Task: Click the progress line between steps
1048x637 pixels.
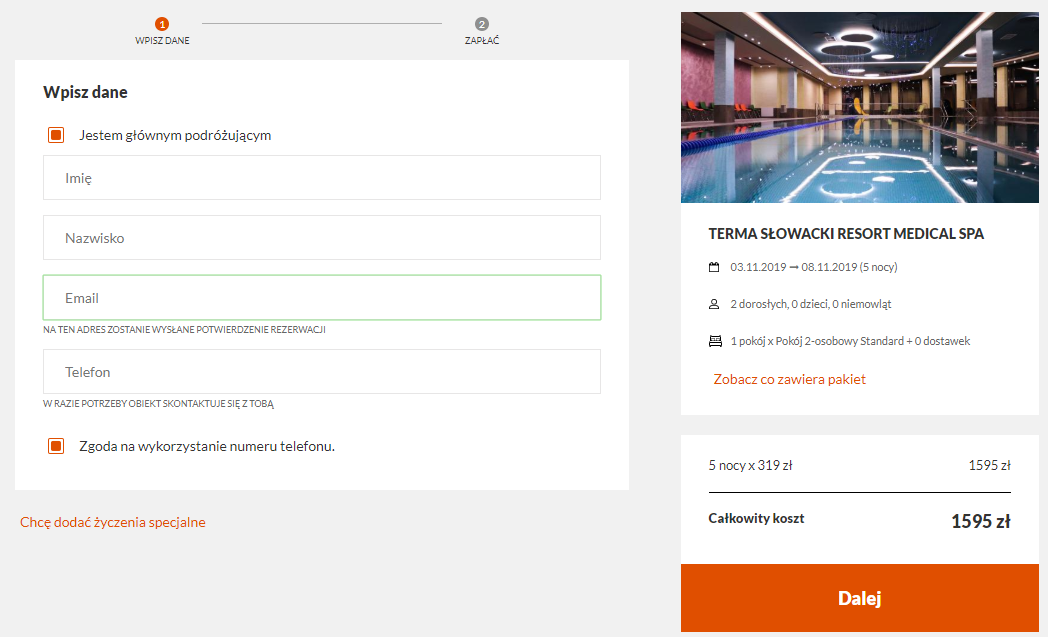Action: [322, 23]
